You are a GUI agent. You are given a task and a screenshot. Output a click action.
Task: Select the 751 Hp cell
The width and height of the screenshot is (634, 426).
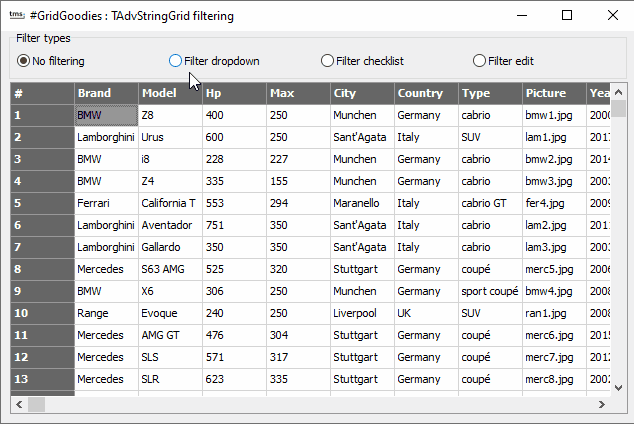235,225
